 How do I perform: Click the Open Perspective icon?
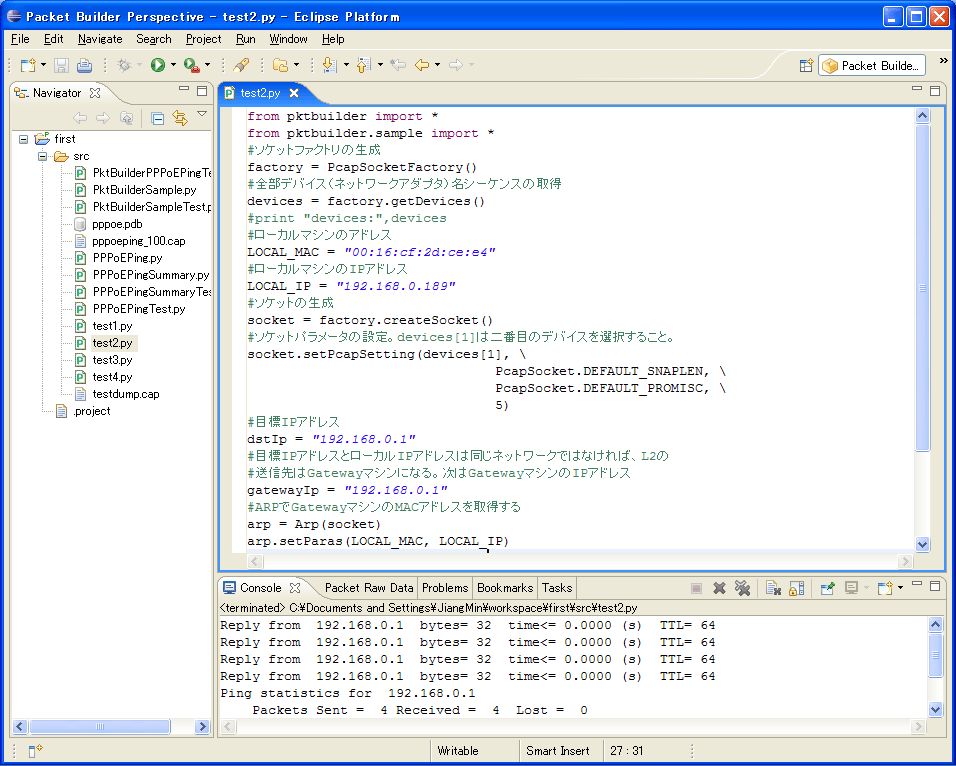click(x=806, y=65)
